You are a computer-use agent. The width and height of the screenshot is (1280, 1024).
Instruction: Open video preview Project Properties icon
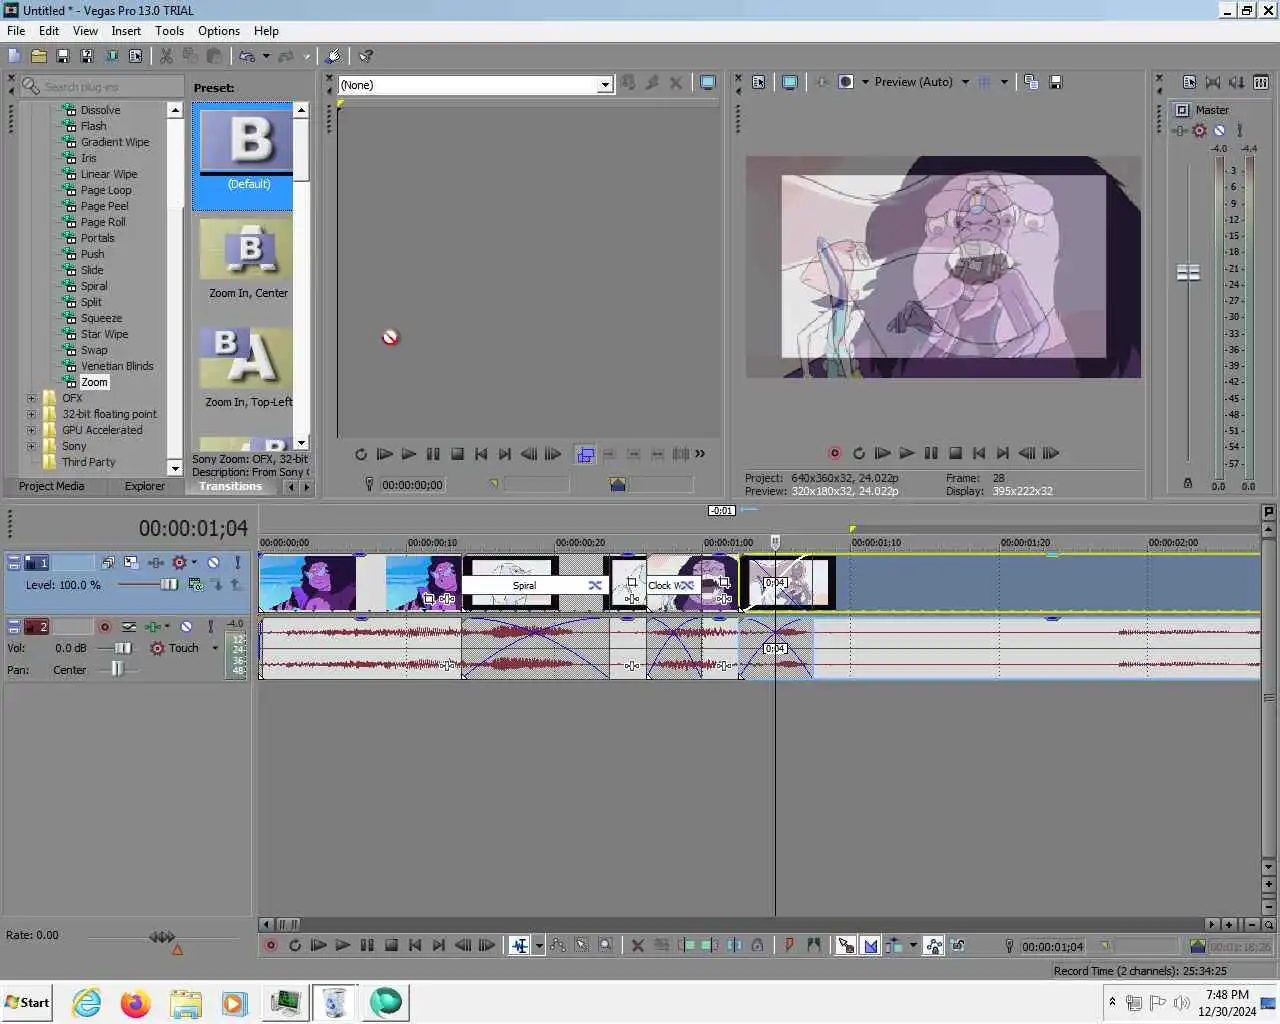pos(758,82)
